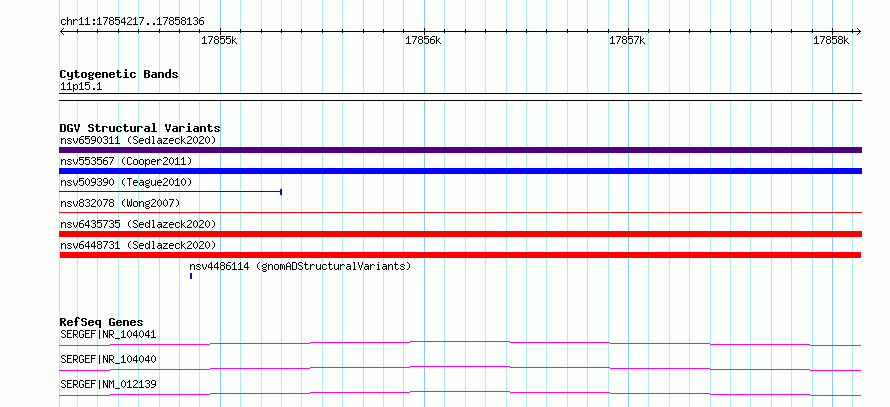Open the nsv6448731 (Sedlazeck2020) variant label
Screen dimensions: 890x407
coord(138,245)
